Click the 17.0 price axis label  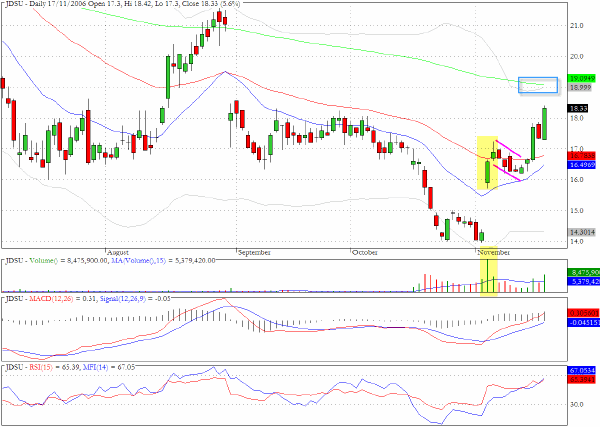pyautogui.click(x=576, y=148)
